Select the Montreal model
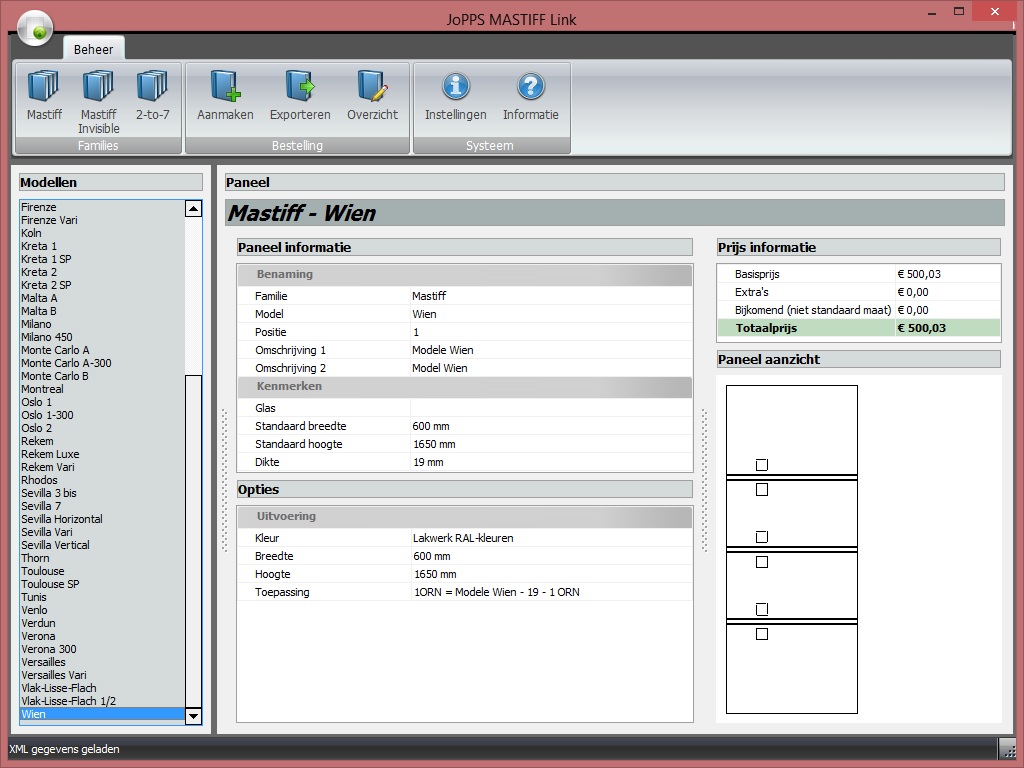Viewport: 1024px width, 768px height. 102,389
